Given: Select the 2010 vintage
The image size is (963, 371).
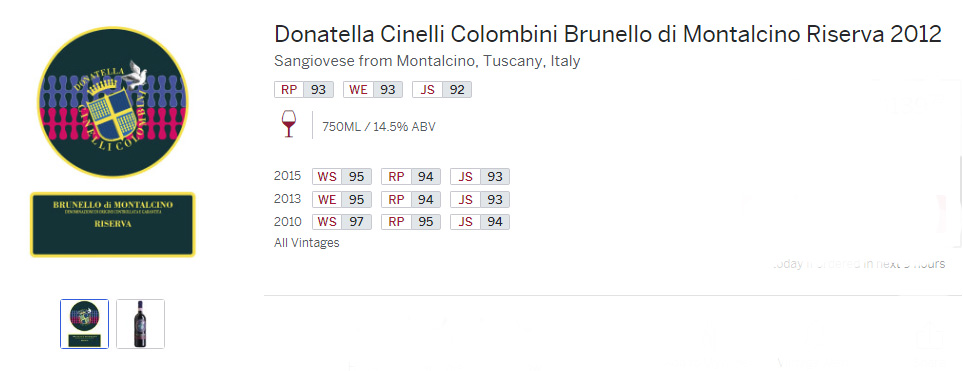Looking at the screenshot, I should (287, 222).
